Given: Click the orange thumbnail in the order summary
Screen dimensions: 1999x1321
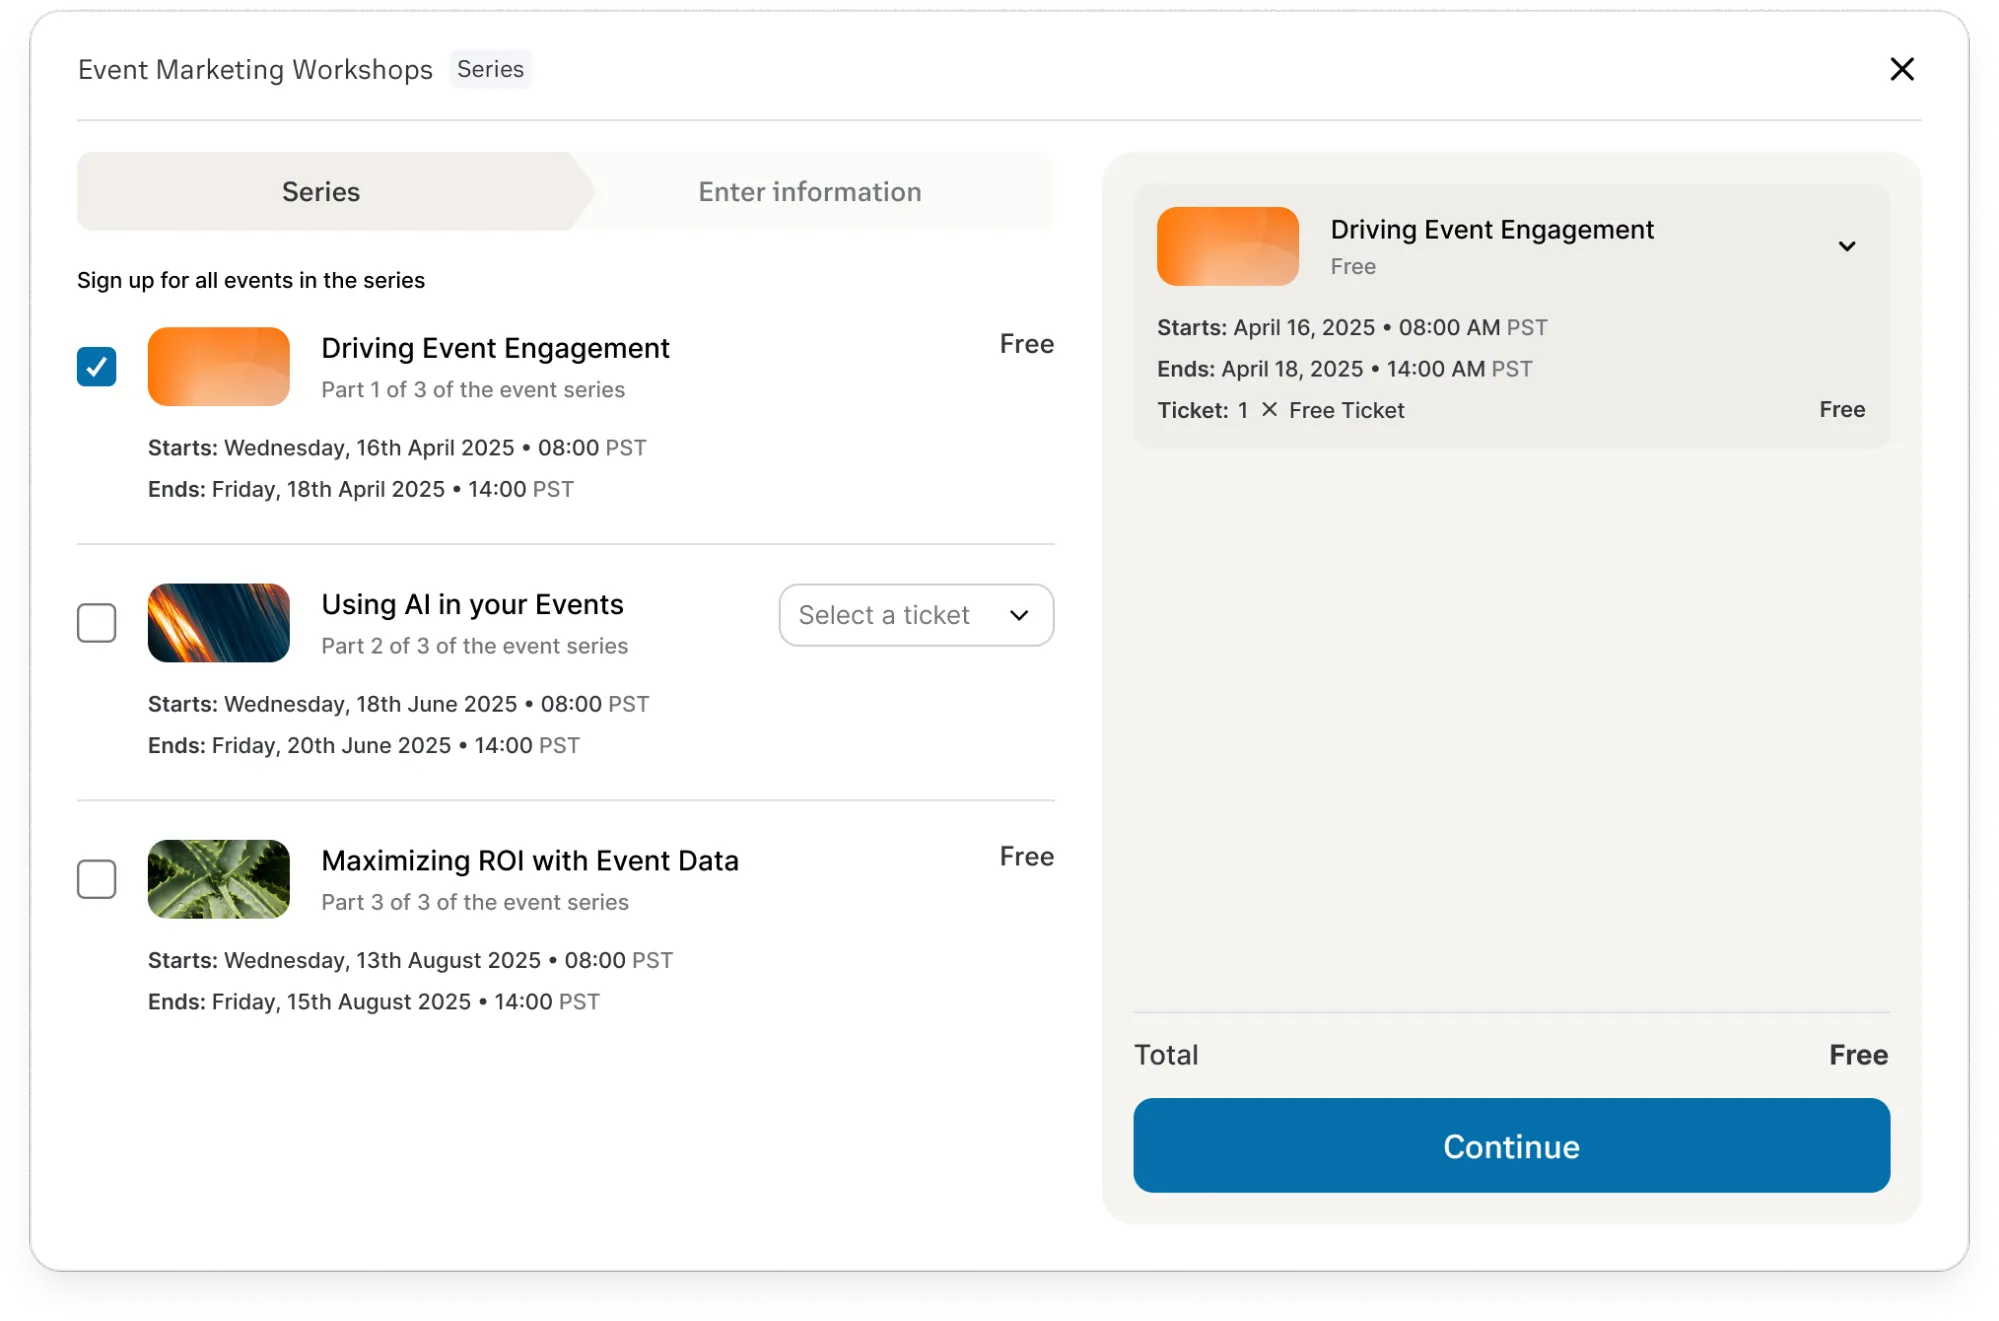Looking at the screenshot, I should pyautogui.click(x=1227, y=246).
